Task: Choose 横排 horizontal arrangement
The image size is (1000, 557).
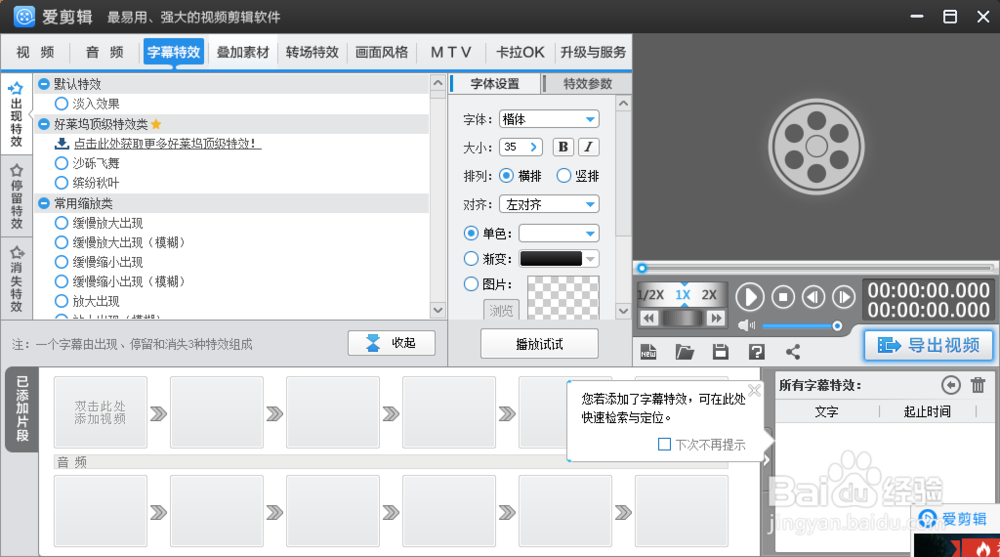Action: pos(506,175)
